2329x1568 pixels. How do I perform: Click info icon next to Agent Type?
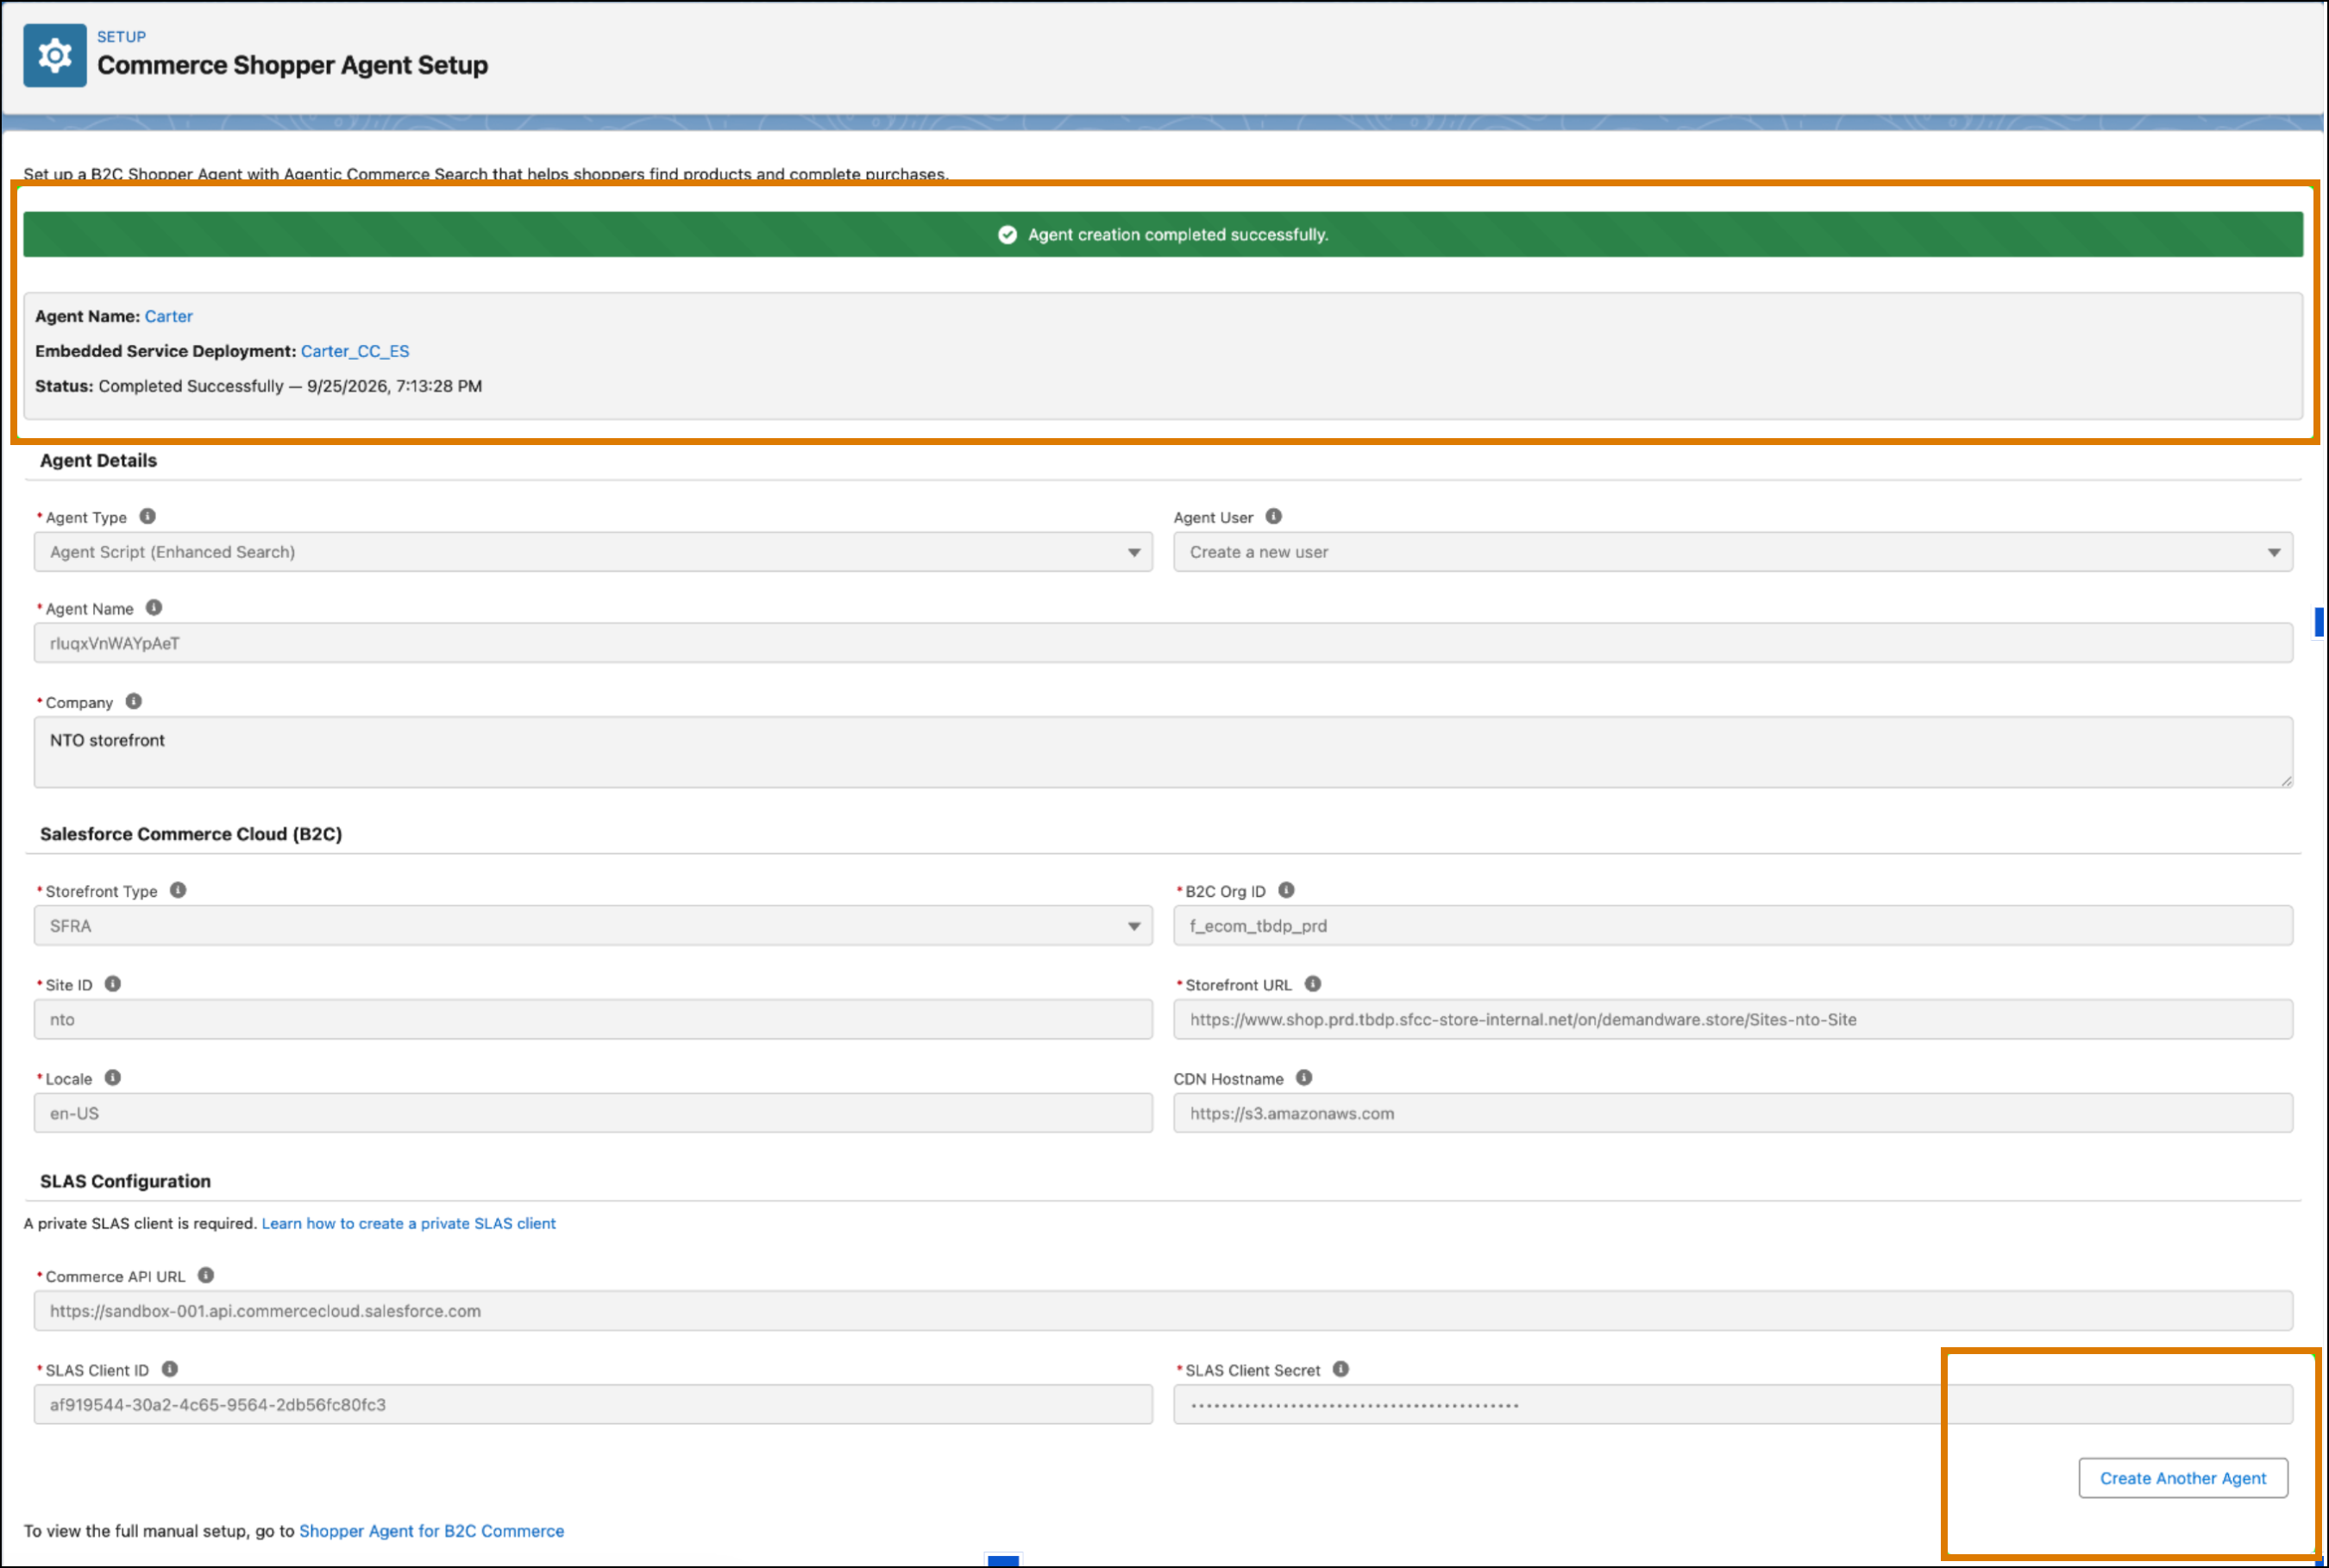[x=148, y=516]
